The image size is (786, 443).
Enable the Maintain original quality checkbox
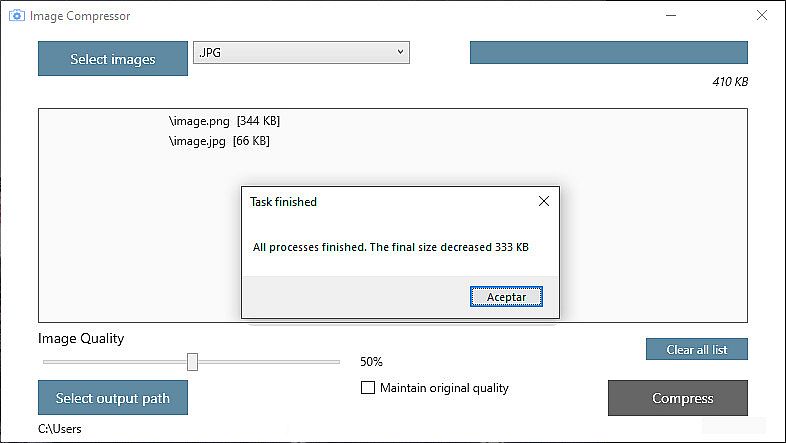pyautogui.click(x=368, y=388)
